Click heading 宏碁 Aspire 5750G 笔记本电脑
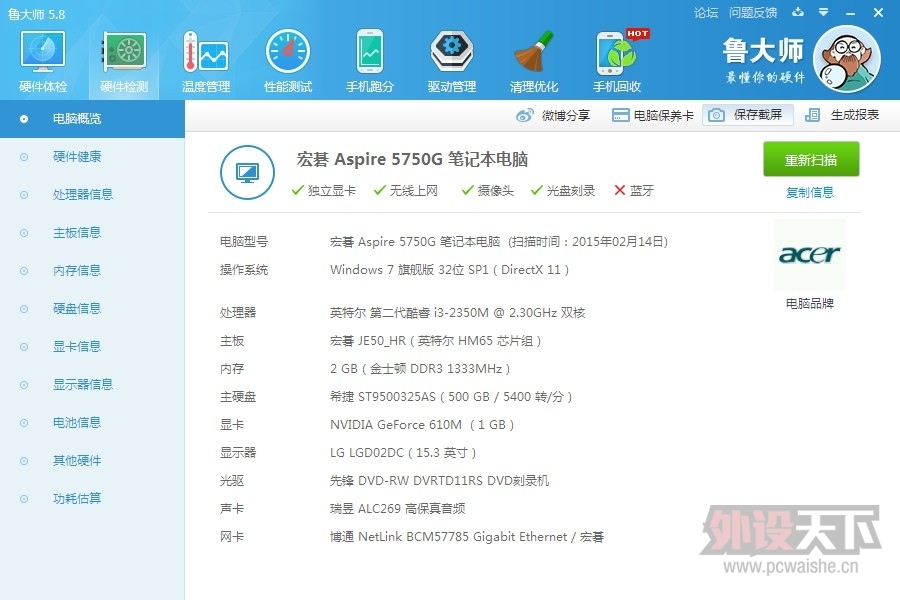Screen dimensions: 900x600 (x=412, y=159)
